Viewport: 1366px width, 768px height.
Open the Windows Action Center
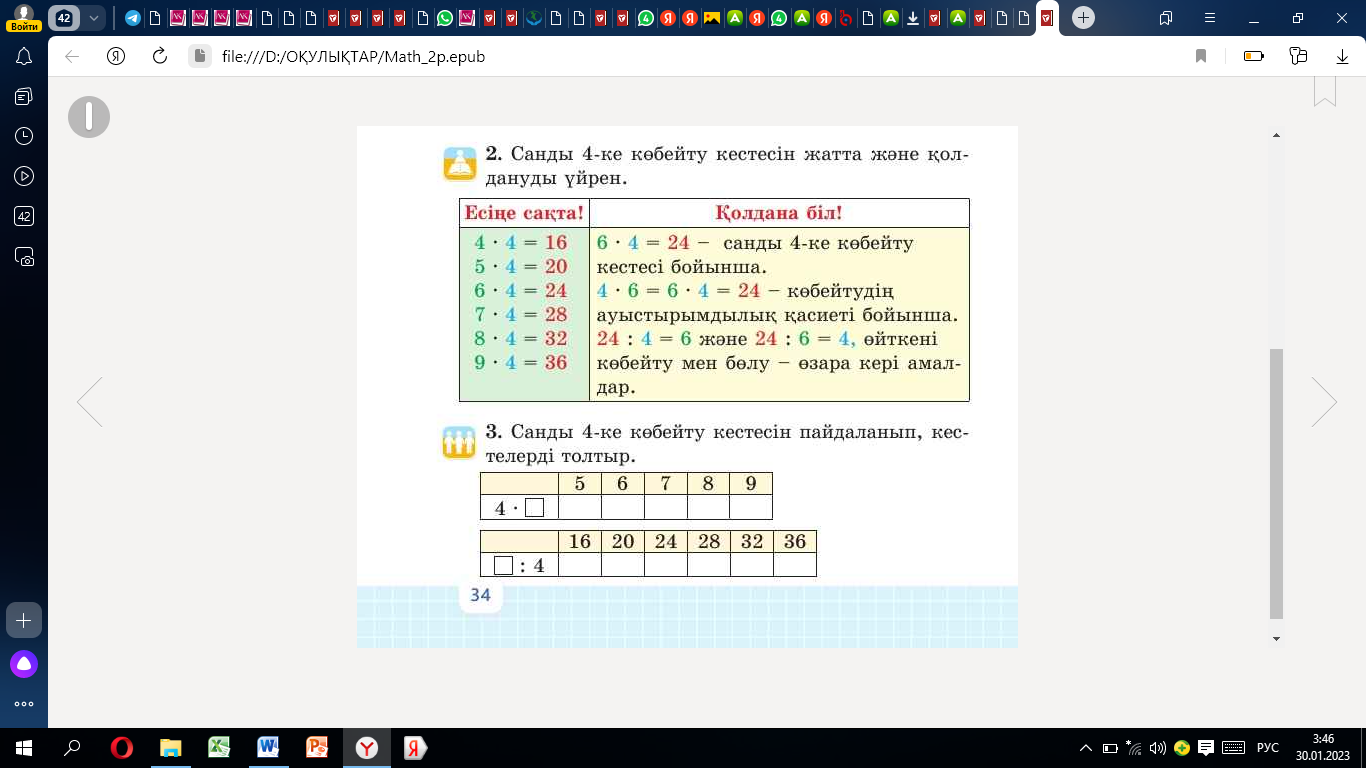pos(1207,748)
